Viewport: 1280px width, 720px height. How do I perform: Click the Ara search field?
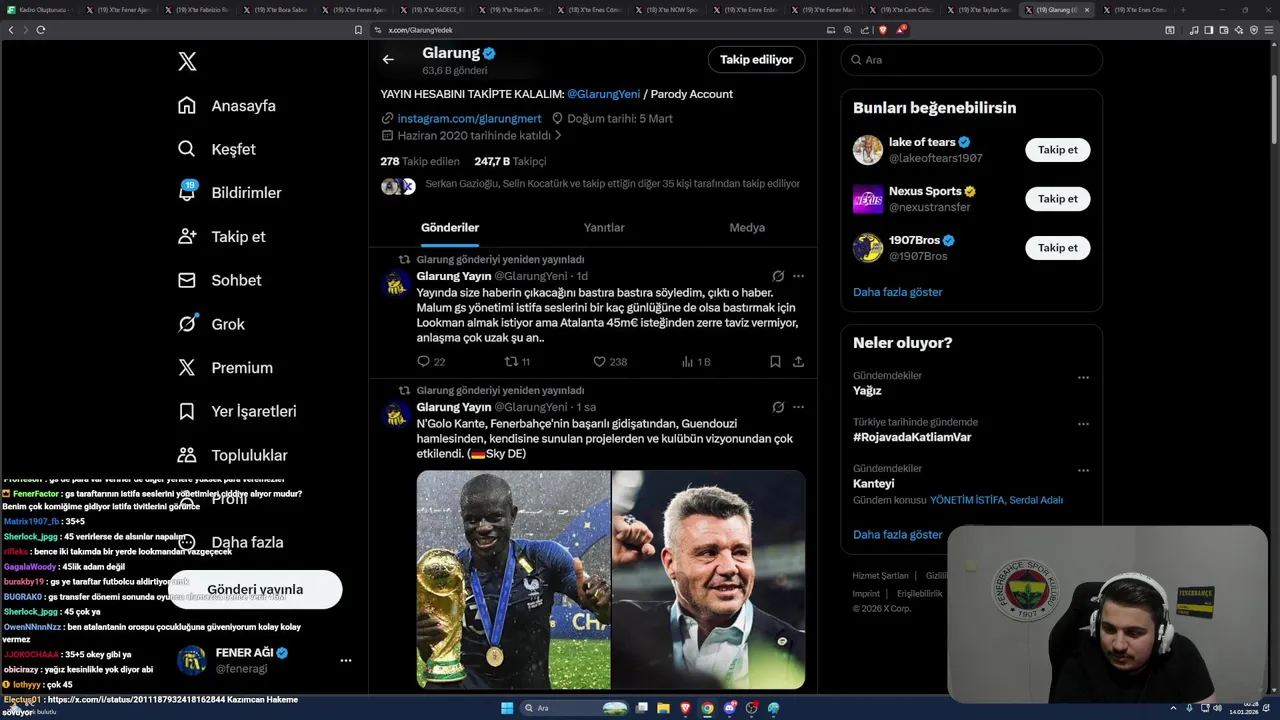(x=971, y=60)
